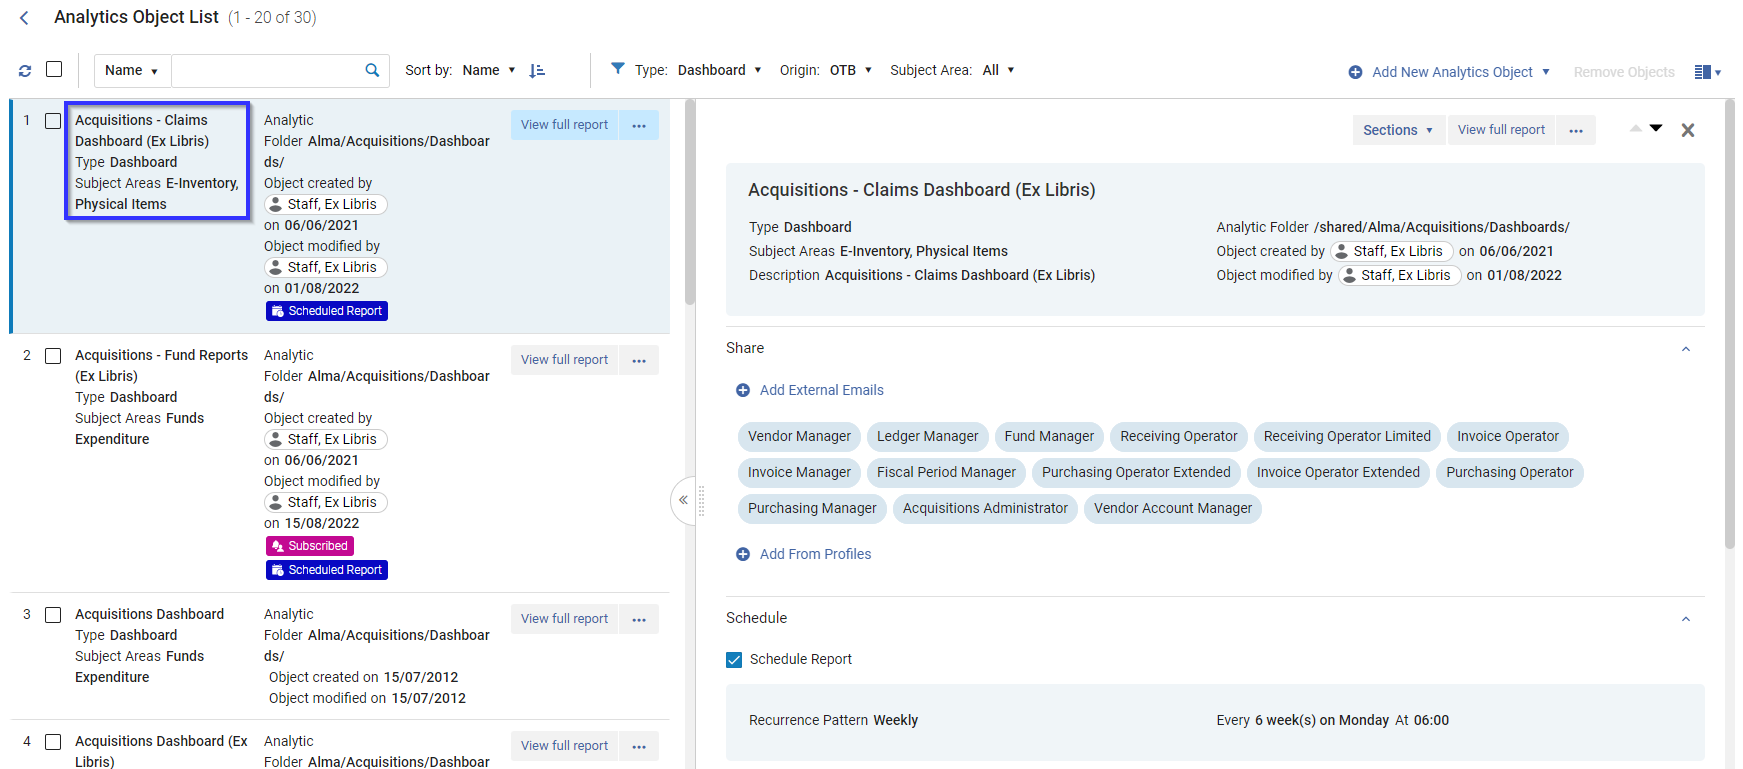This screenshot has height=769, width=1743.
Task: Click the Purchasing Manager profile chip
Action: [x=812, y=508]
